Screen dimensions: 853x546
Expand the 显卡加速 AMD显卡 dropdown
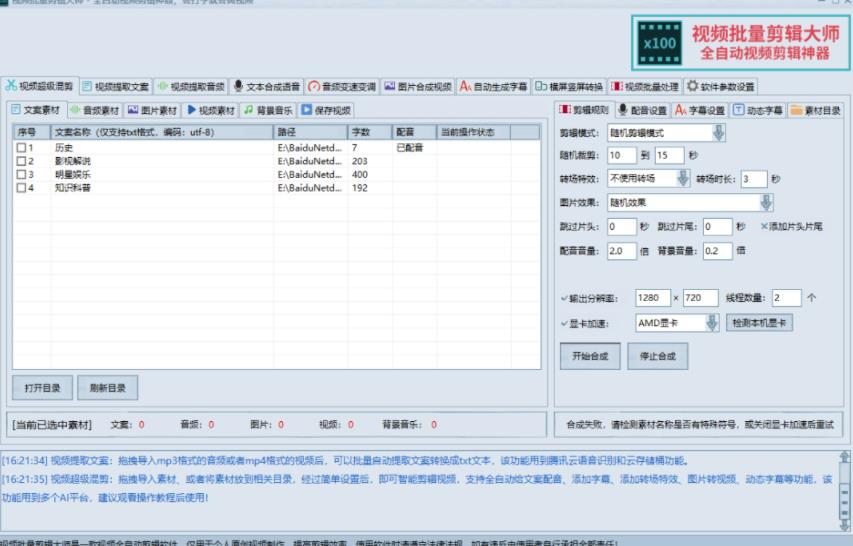click(x=712, y=323)
